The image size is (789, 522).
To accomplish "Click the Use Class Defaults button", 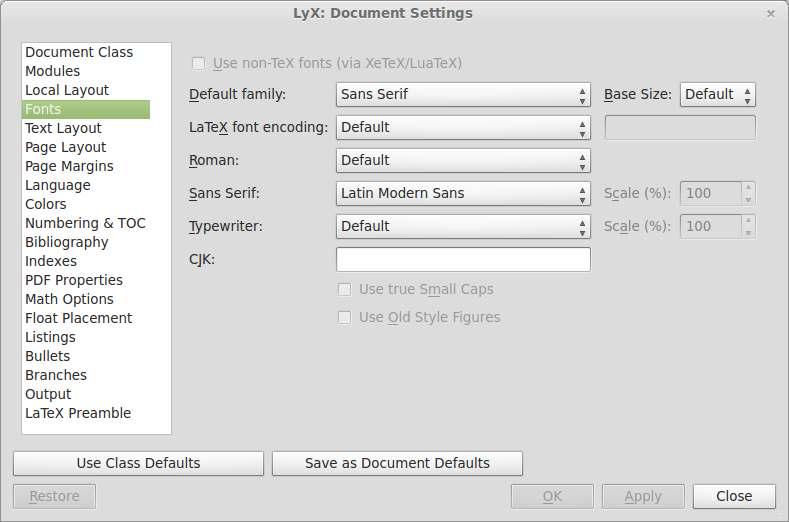I will coord(138,463).
